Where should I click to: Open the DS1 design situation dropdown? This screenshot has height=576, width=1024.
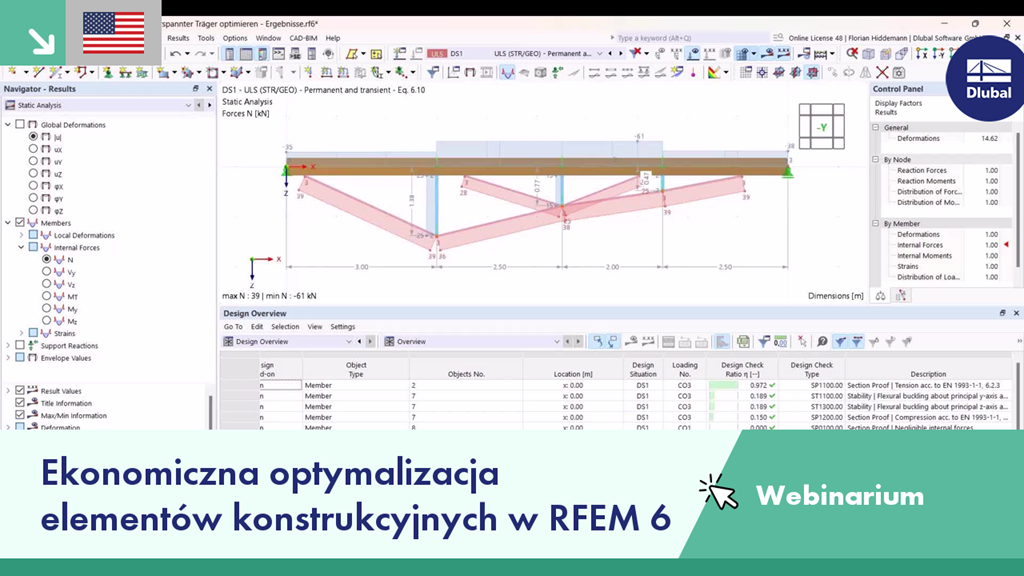tap(599, 54)
